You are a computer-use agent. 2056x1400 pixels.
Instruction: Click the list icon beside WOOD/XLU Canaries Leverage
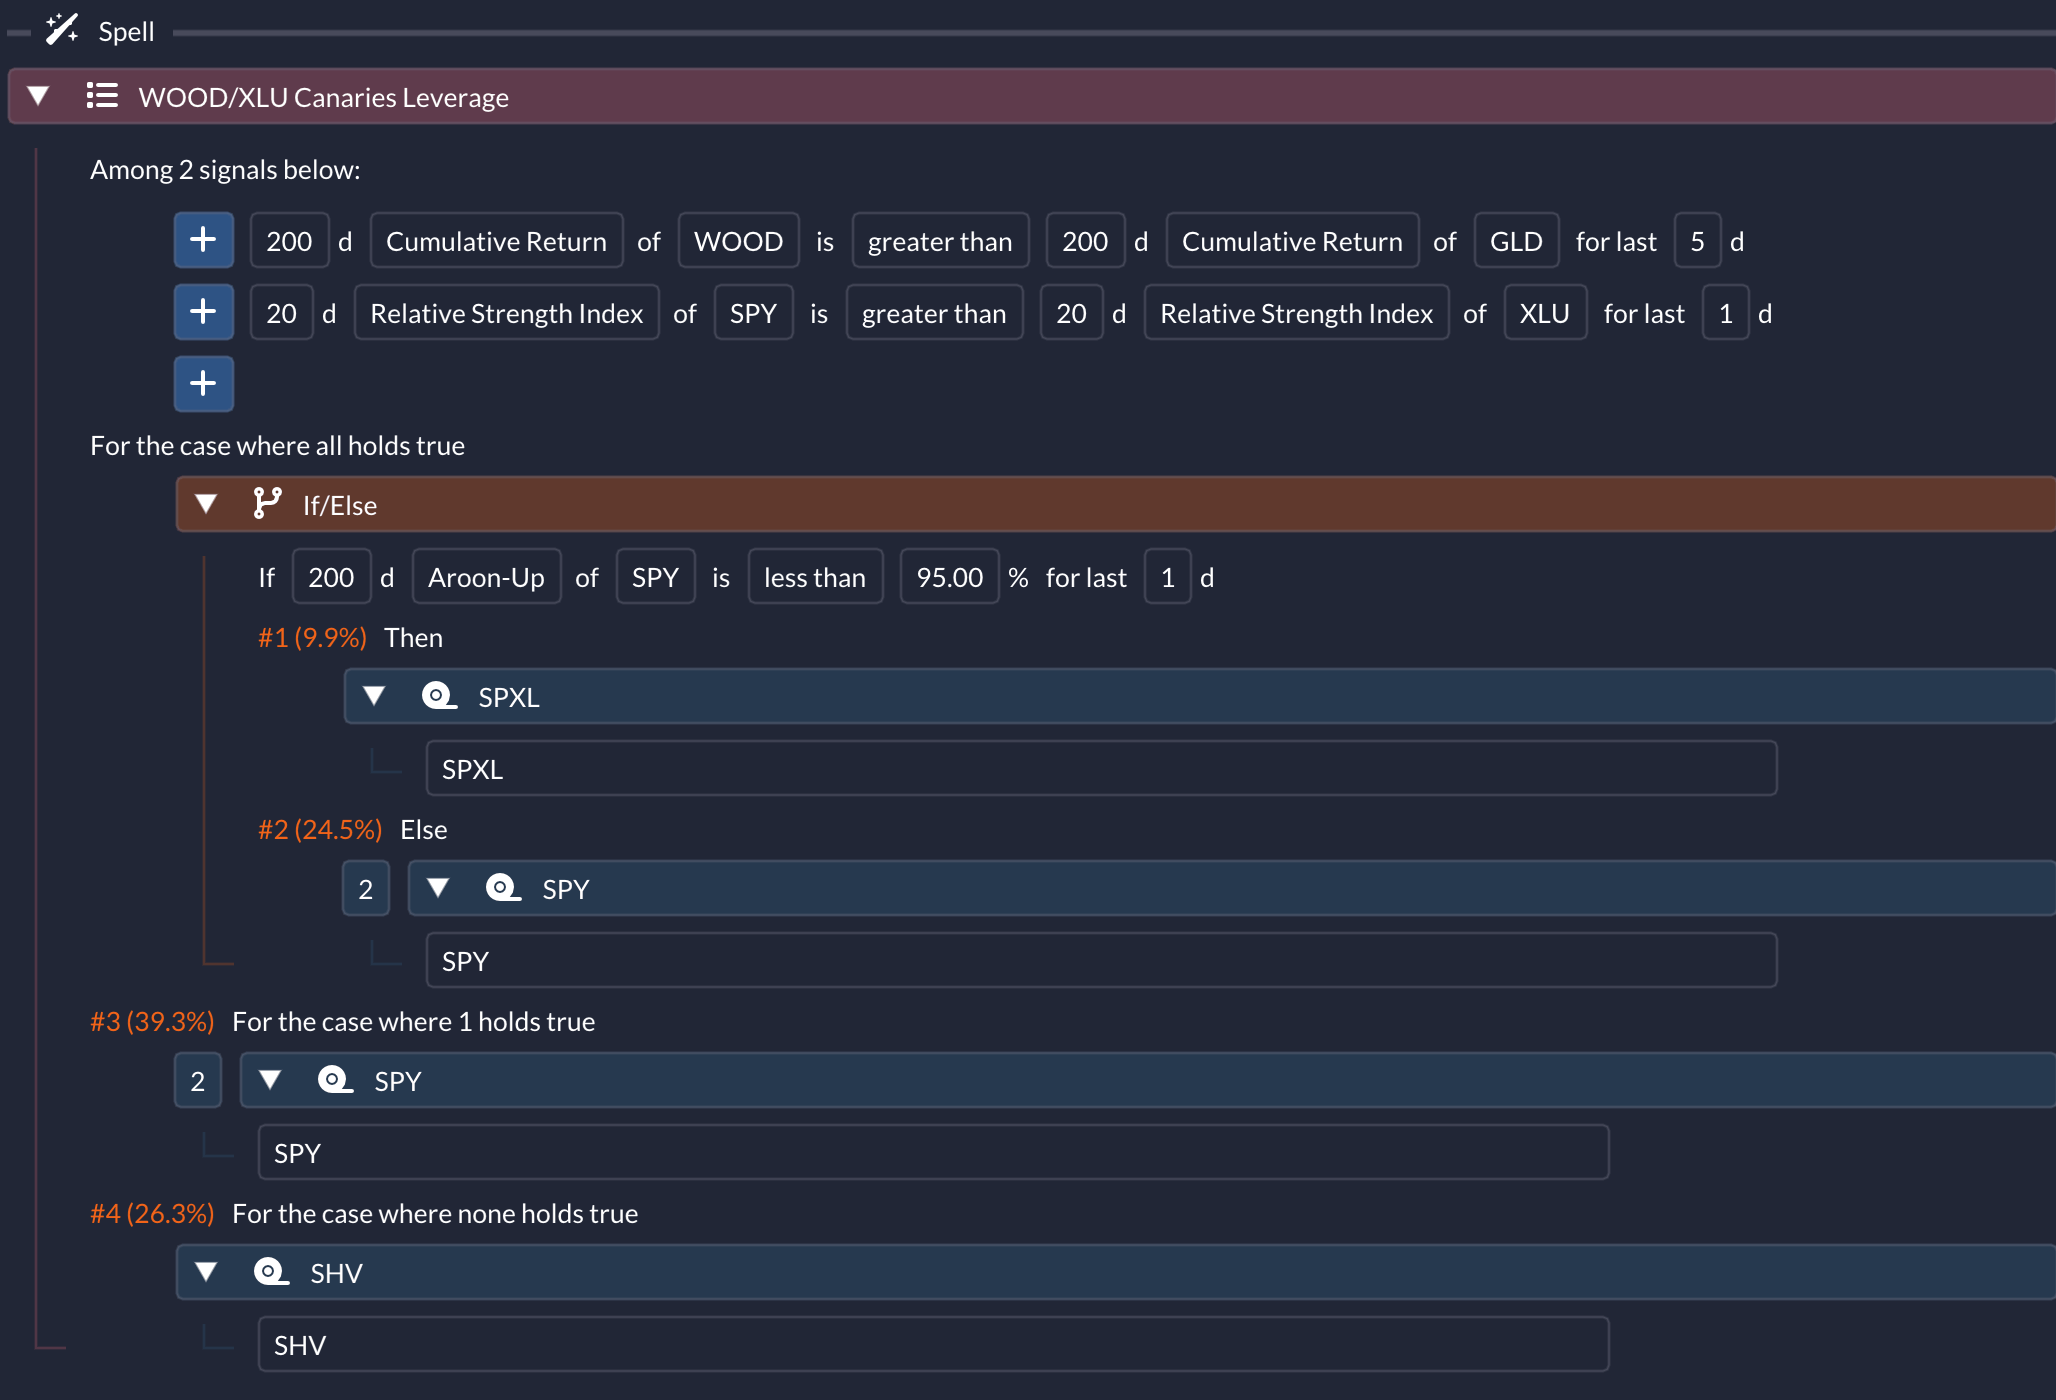[x=102, y=96]
